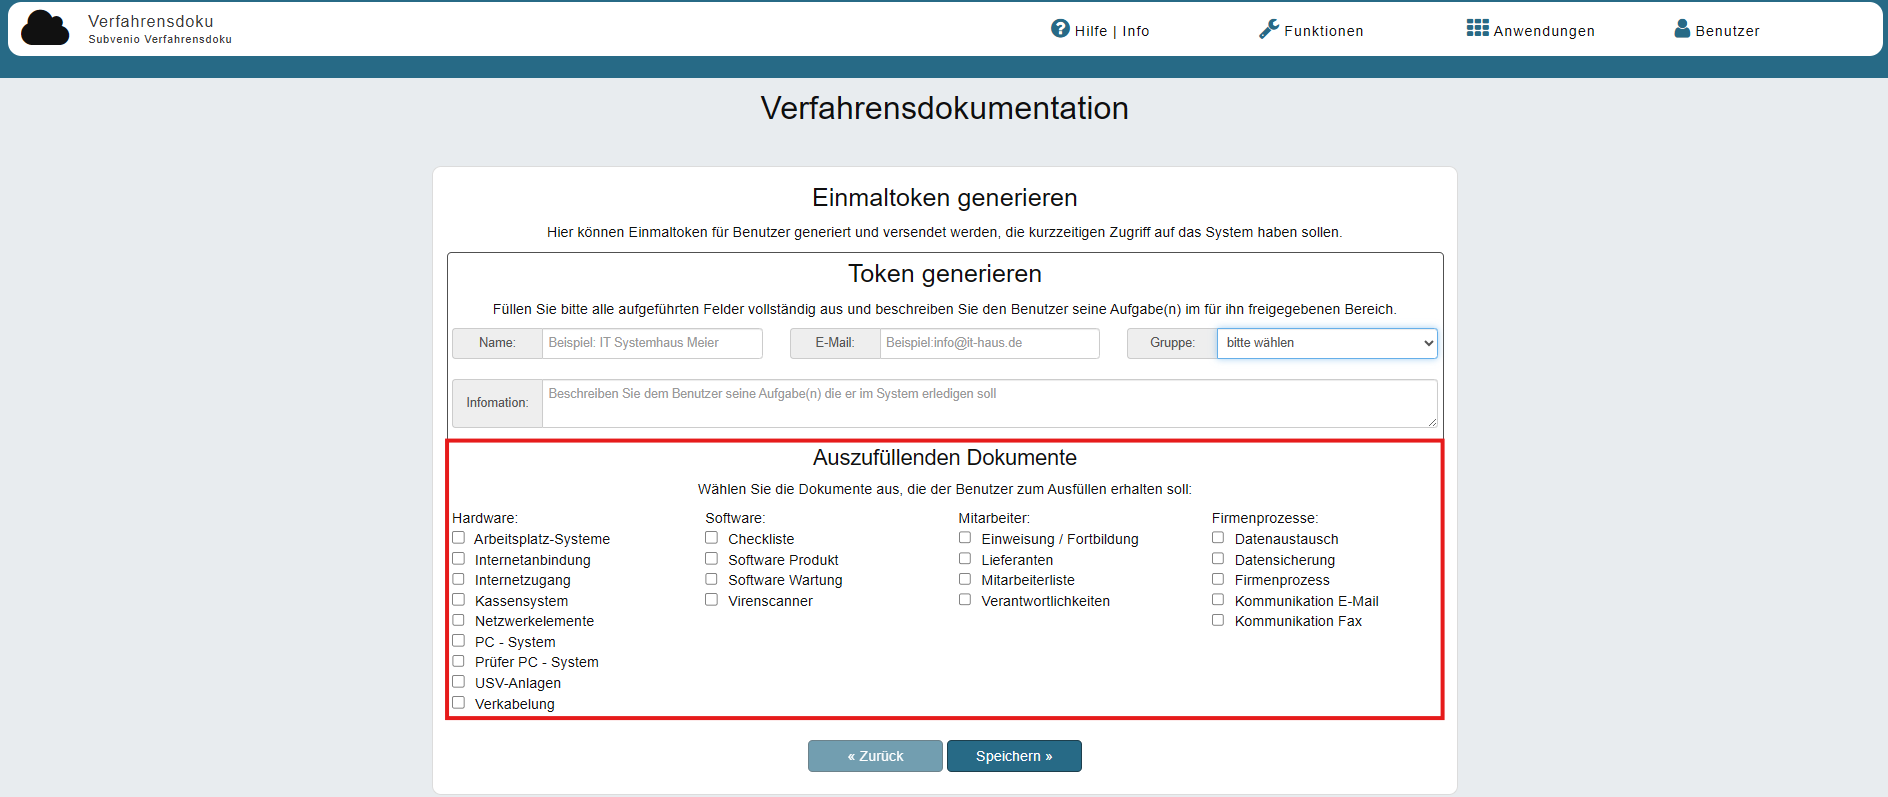
Task: Enable the Datensicherung checkbox
Action: pyautogui.click(x=1218, y=559)
